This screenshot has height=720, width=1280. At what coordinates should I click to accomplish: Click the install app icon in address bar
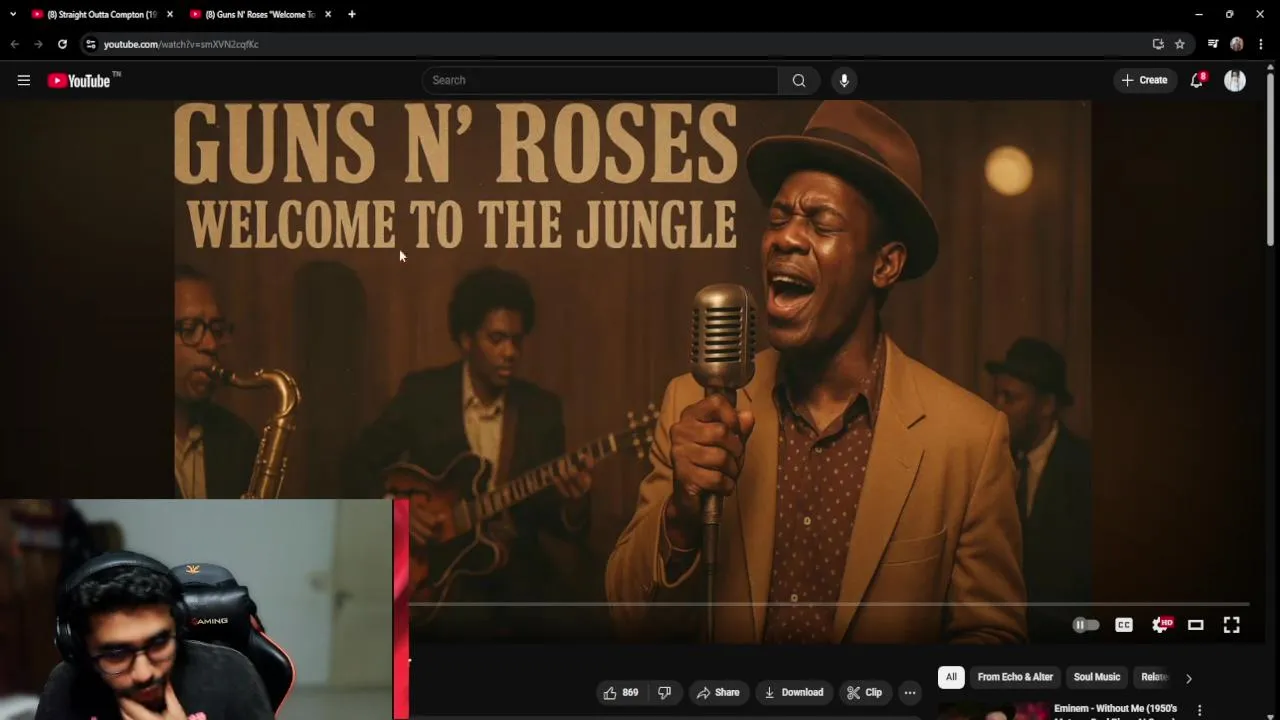[1158, 44]
